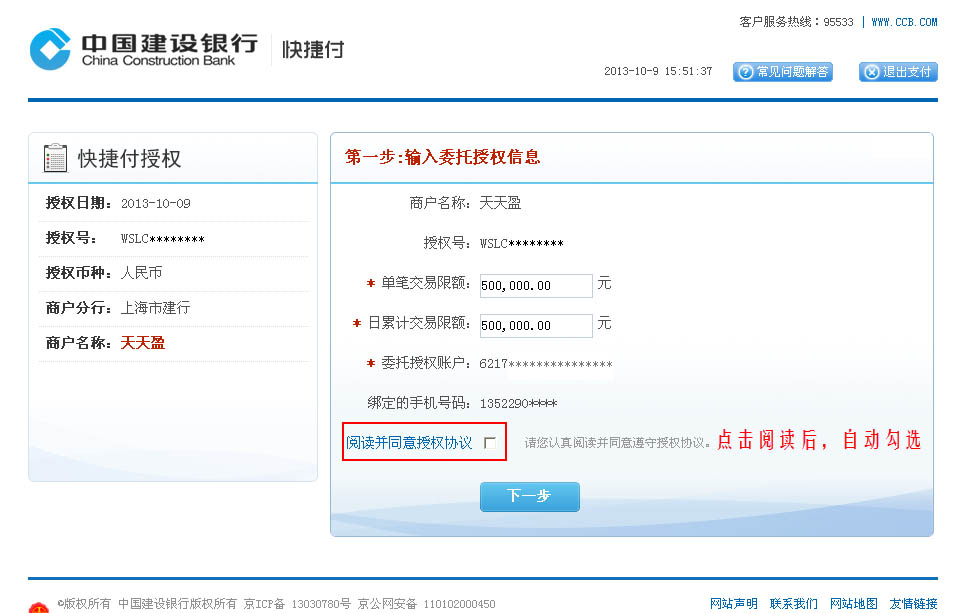This screenshot has width=966, height=613.
Task: Click the 授权日期 value 2013-10-09
Action: point(156,203)
